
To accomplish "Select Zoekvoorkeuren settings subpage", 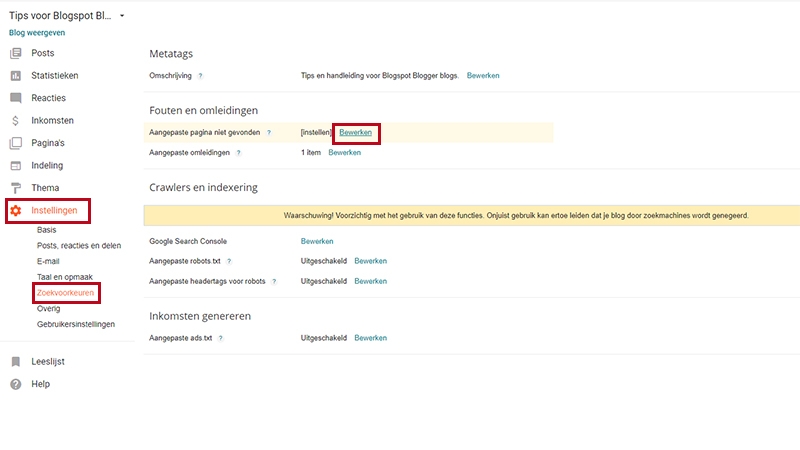I will [x=65, y=293].
